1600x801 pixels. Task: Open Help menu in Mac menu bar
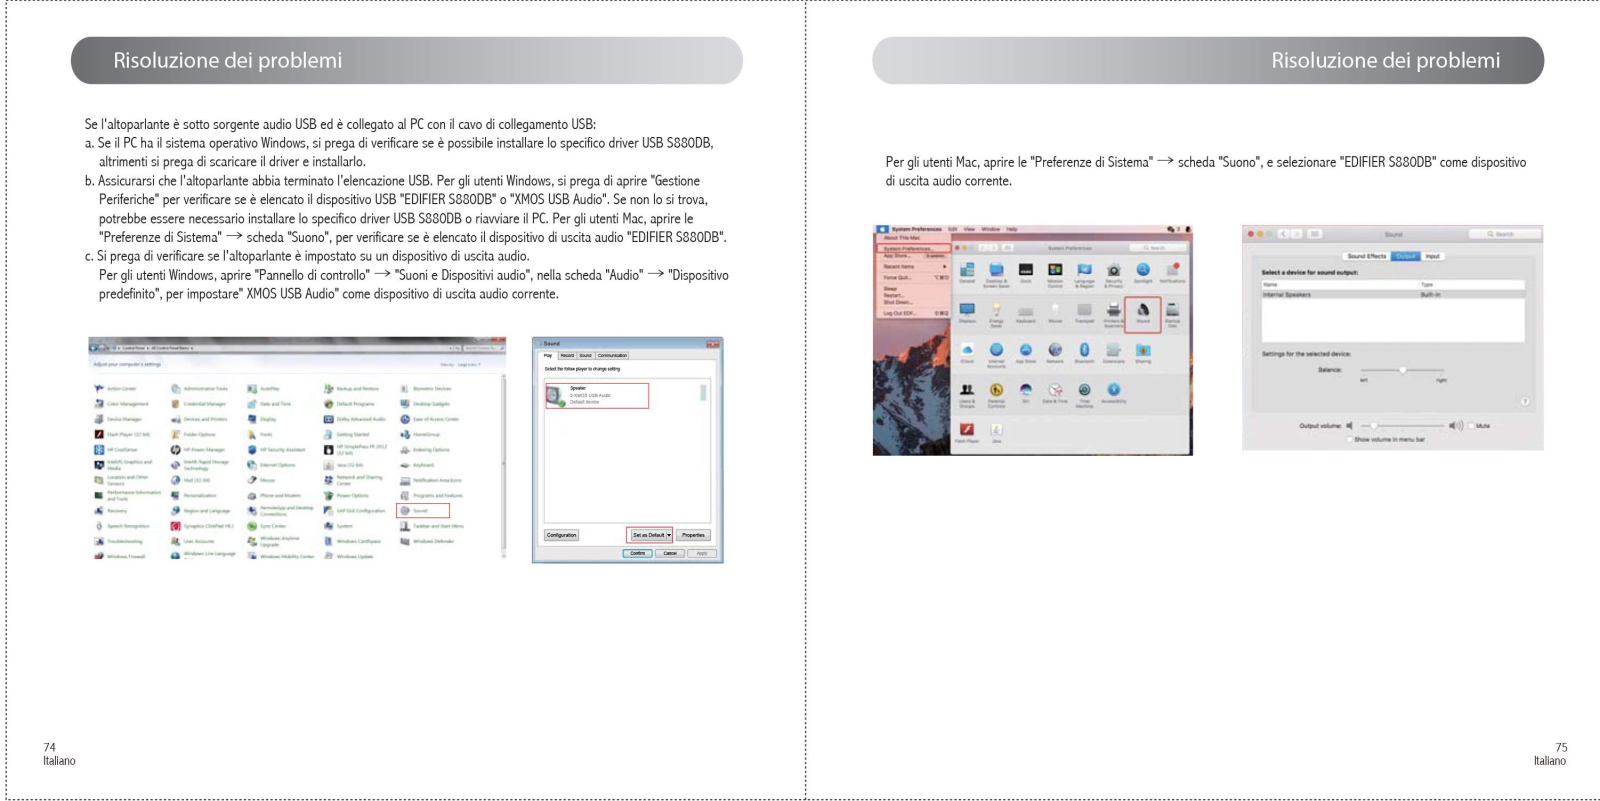(x=1011, y=229)
